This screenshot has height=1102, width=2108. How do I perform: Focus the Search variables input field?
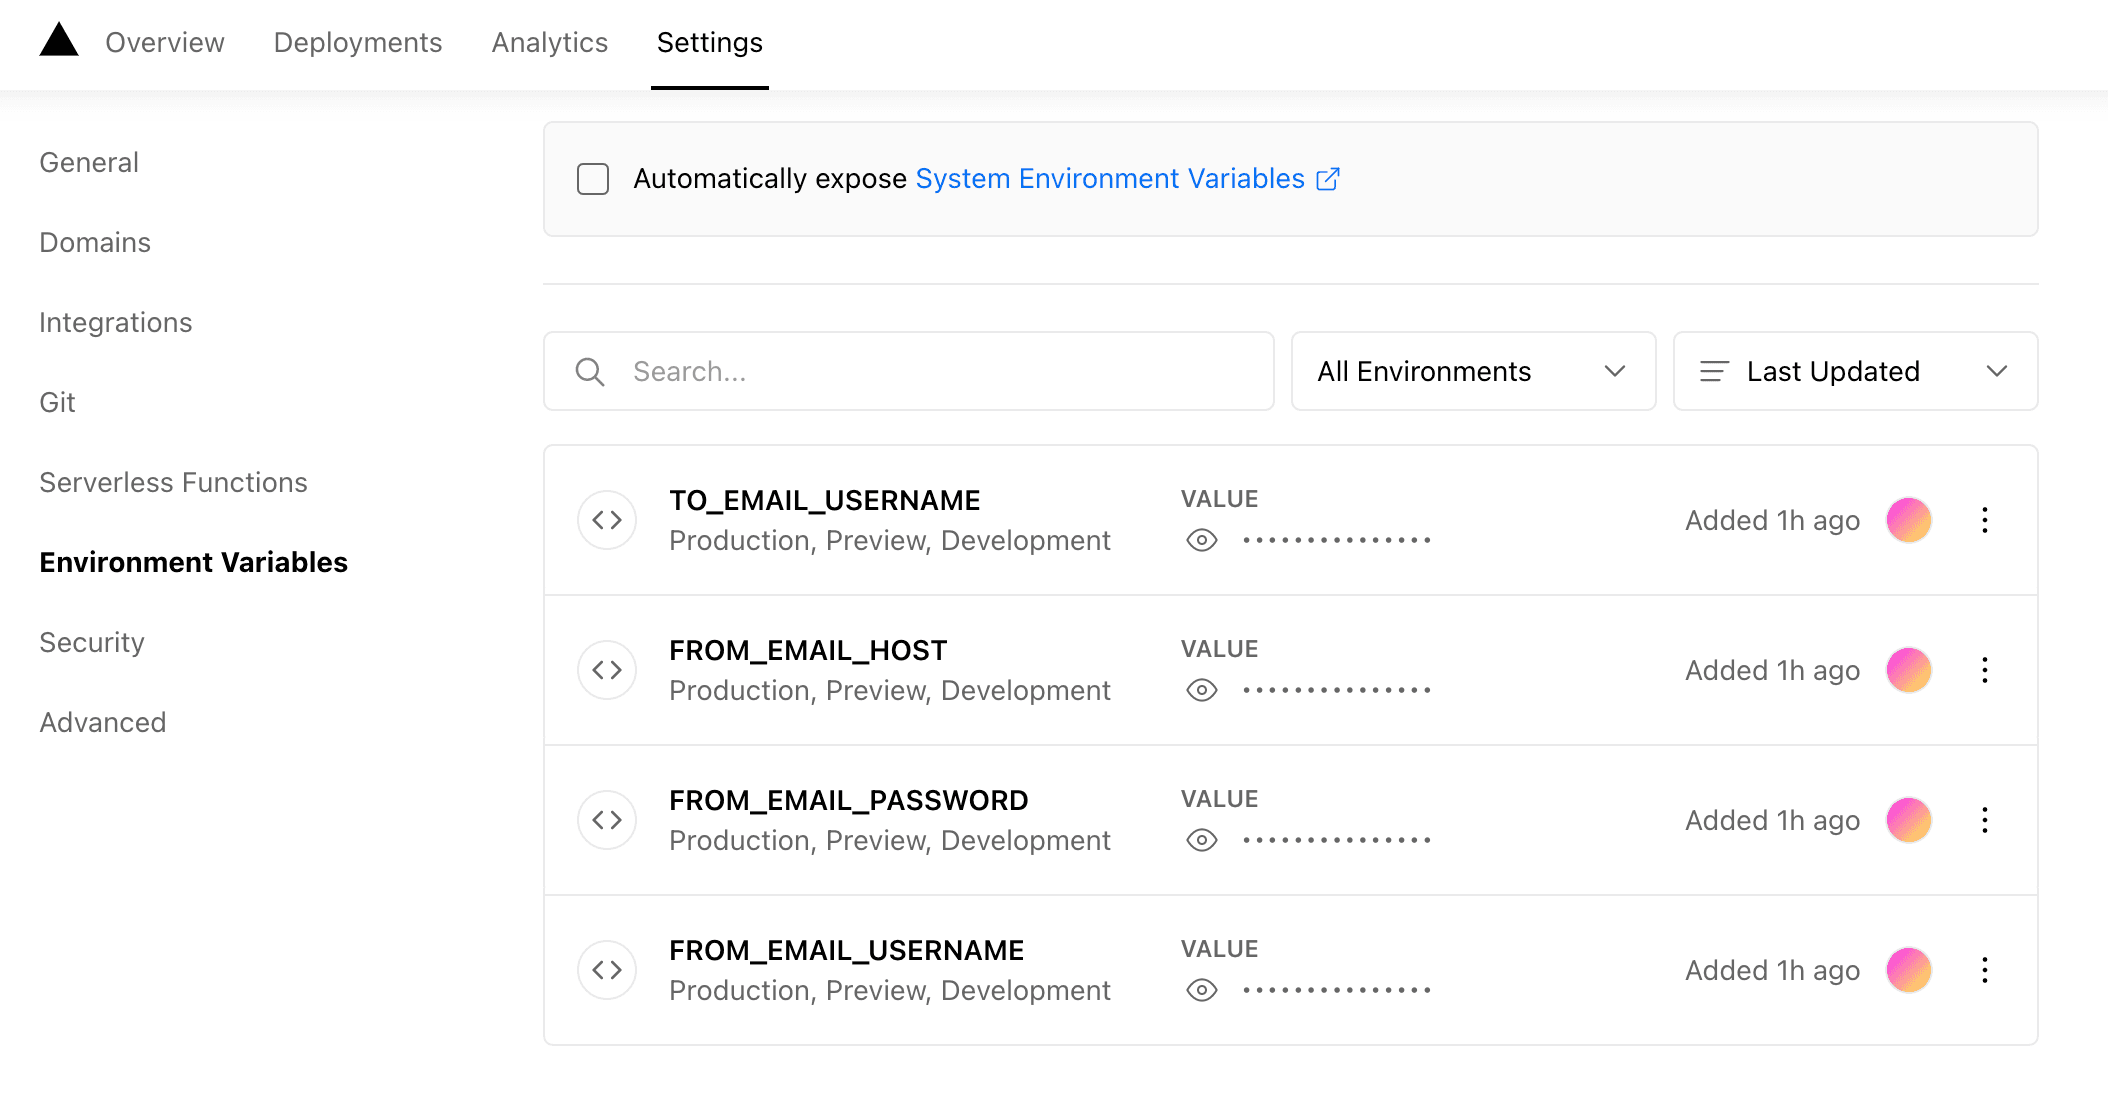(x=940, y=372)
